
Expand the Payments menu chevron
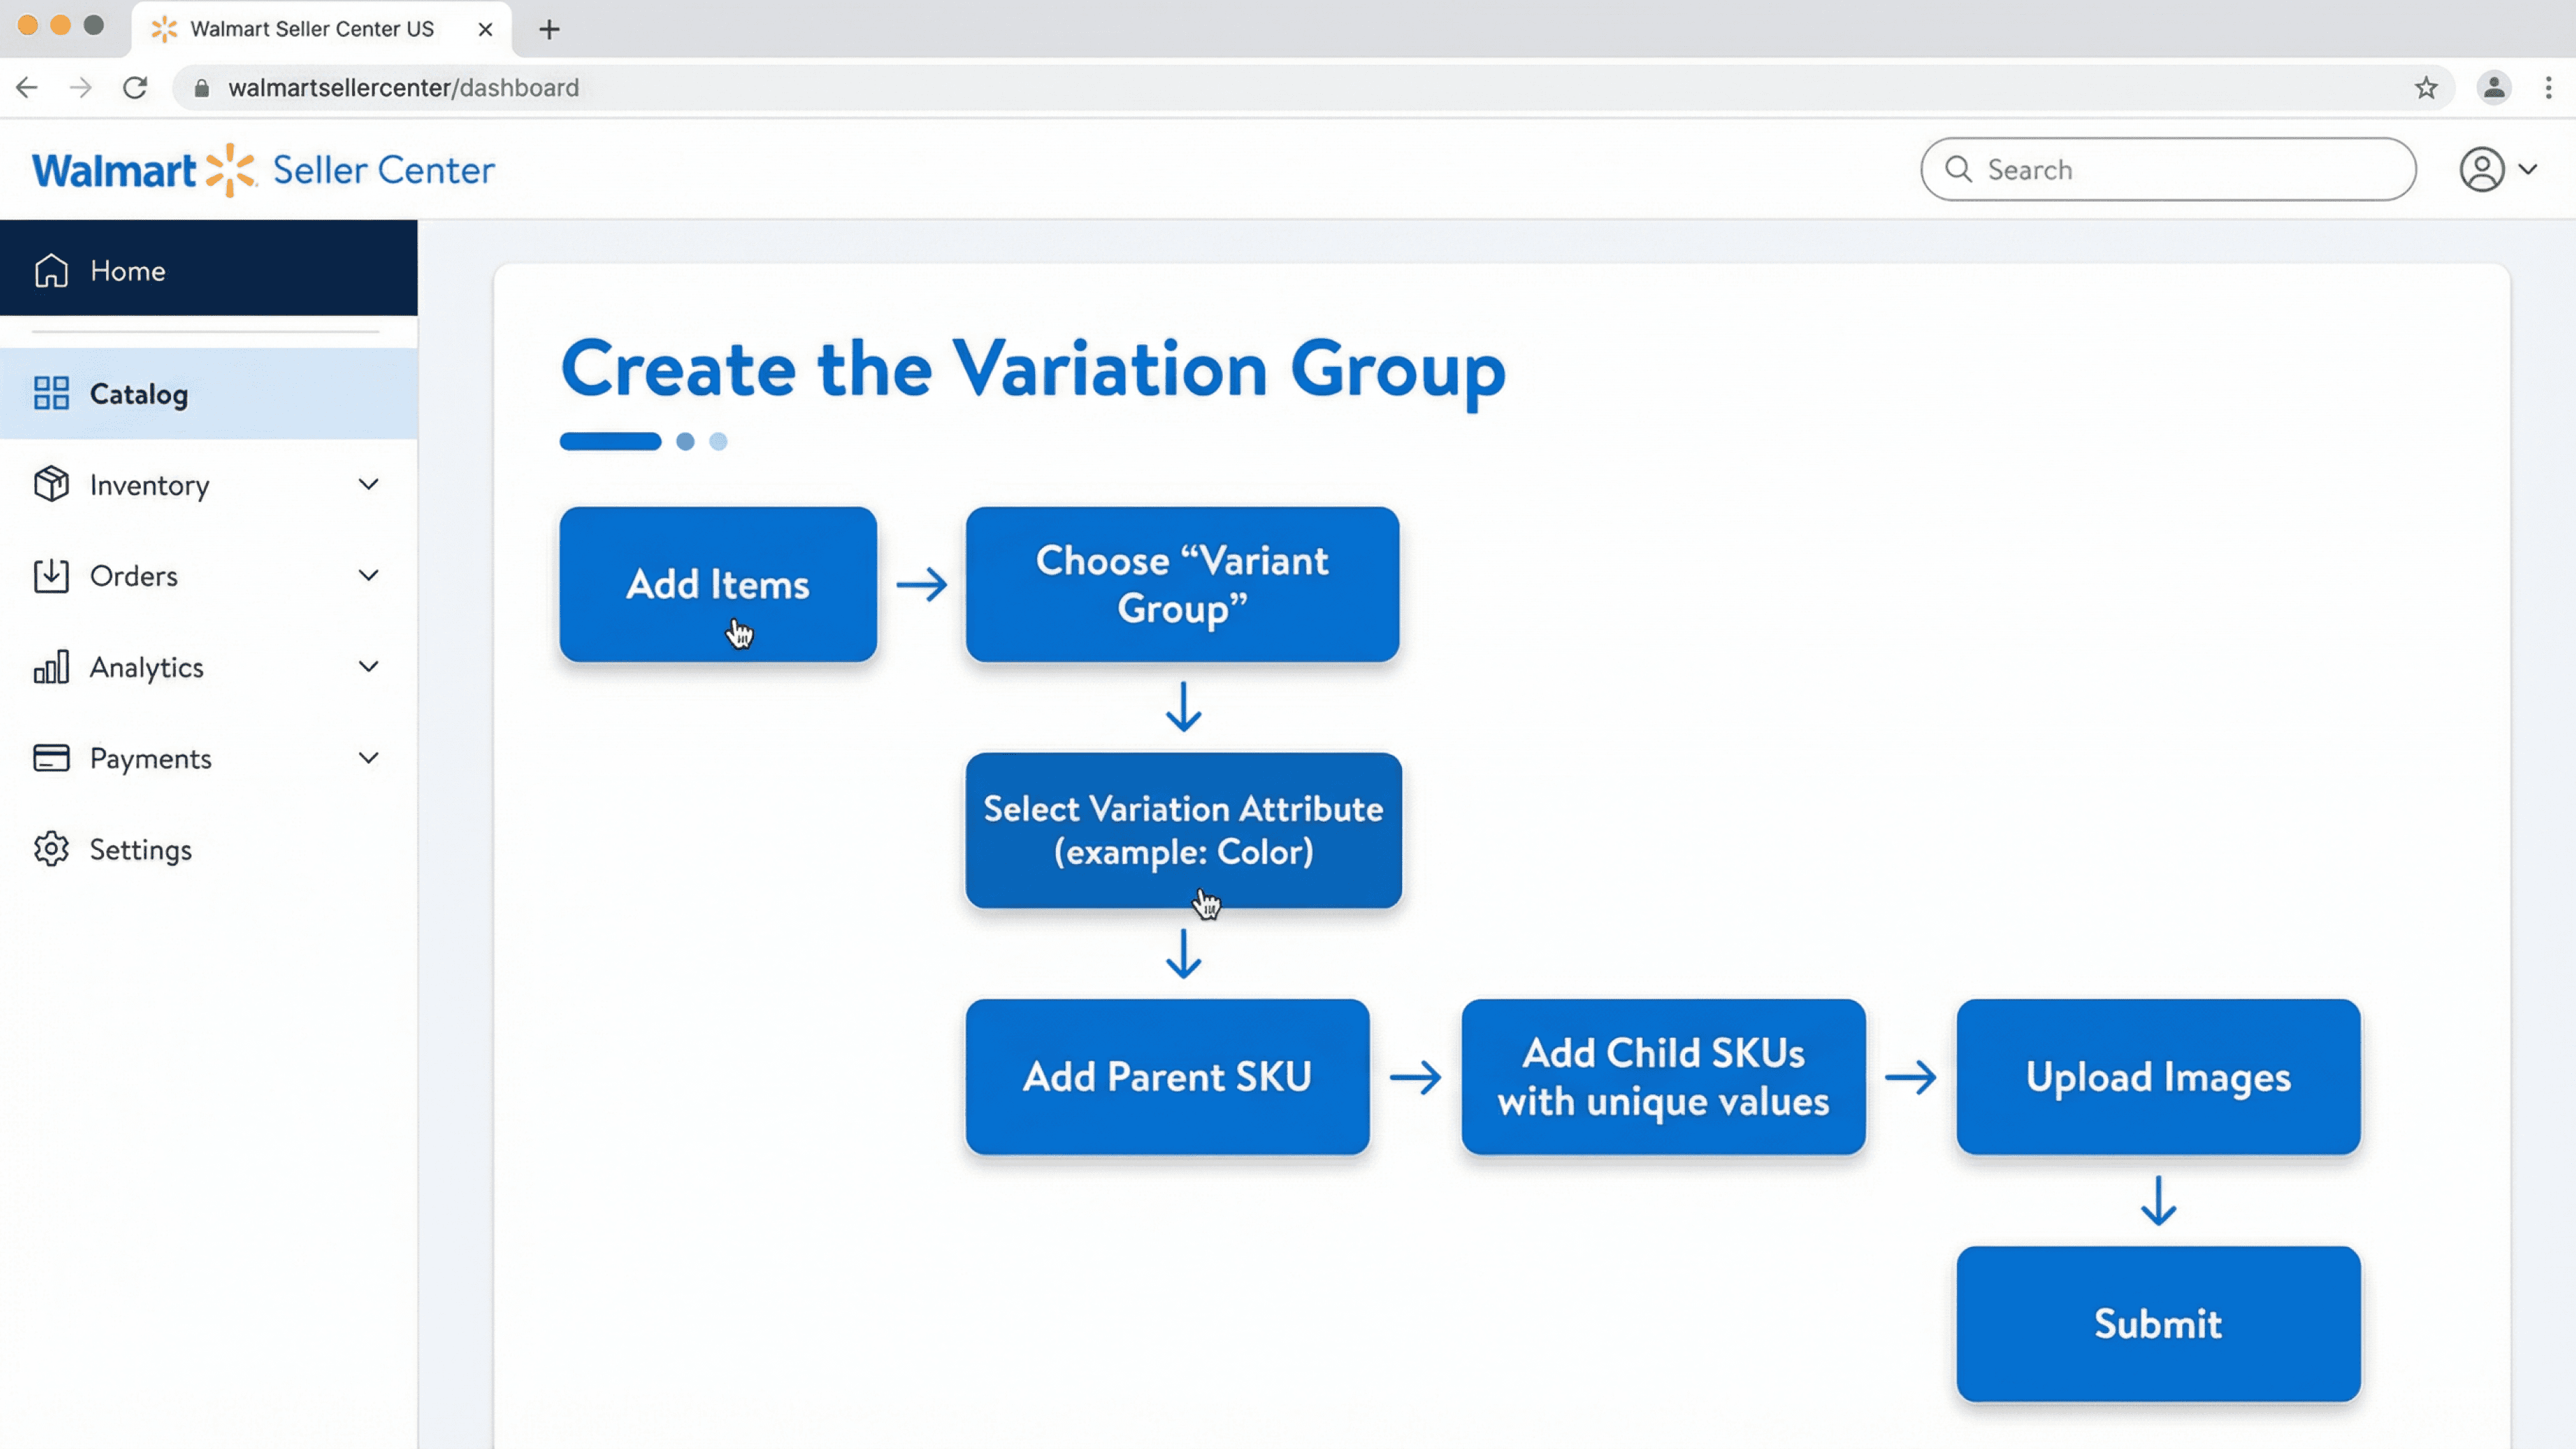[x=368, y=758]
